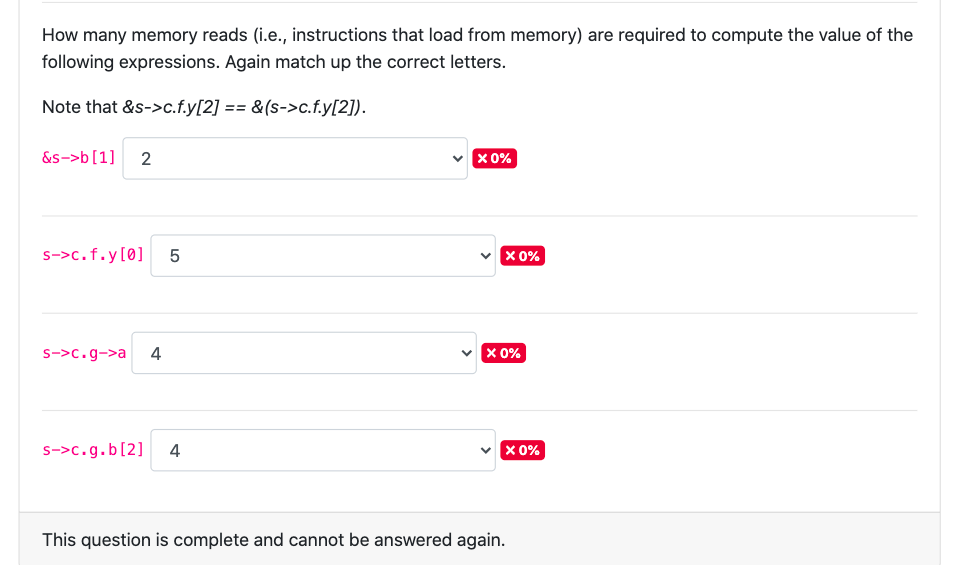
Task: Click the ×0% badge beside s->c.g.b[2]
Action: (523, 450)
